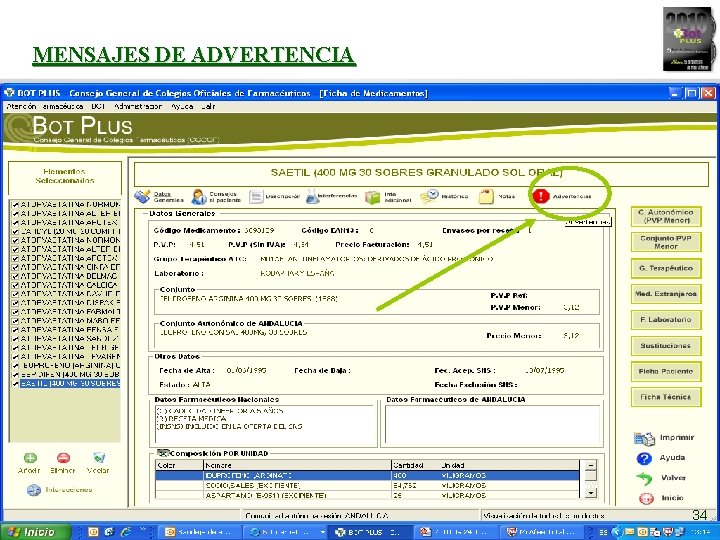This screenshot has height=540, width=720.
Task: Uncheck the SAETIL item checkbox in list
Action: pos(15,384)
